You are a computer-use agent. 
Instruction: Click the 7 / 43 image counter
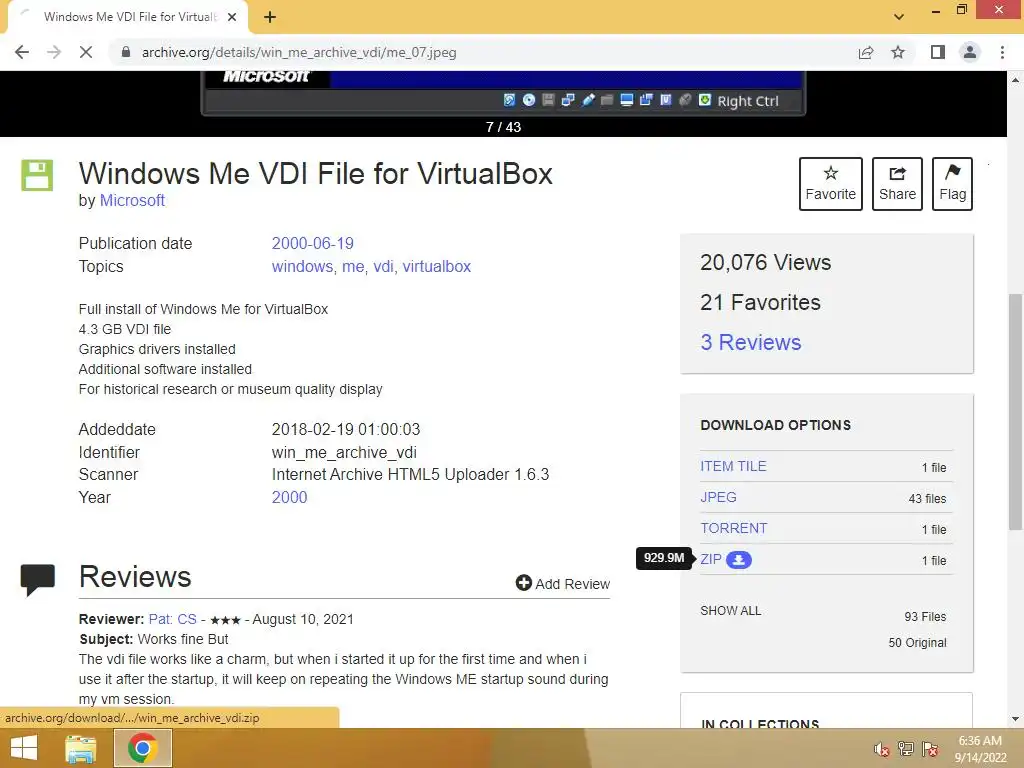click(504, 127)
